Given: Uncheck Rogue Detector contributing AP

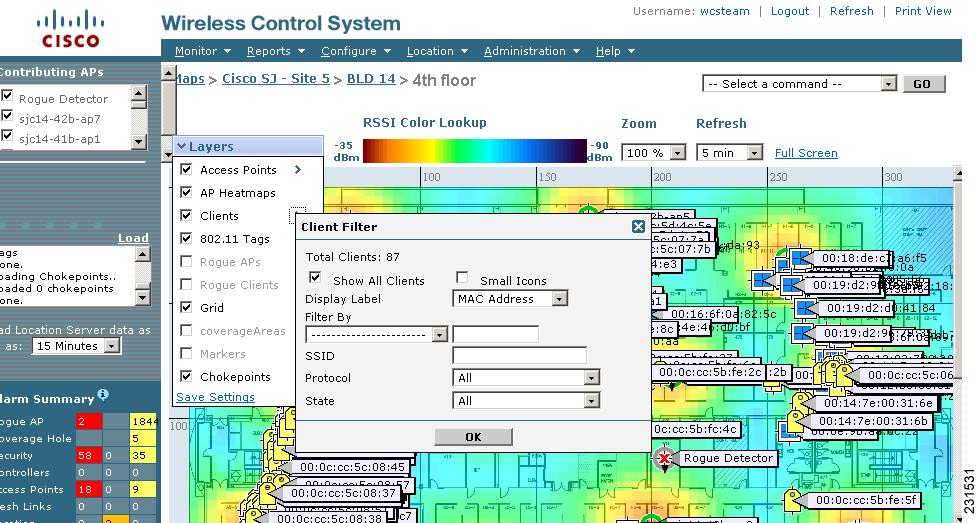Looking at the screenshot, I should (x=7, y=95).
